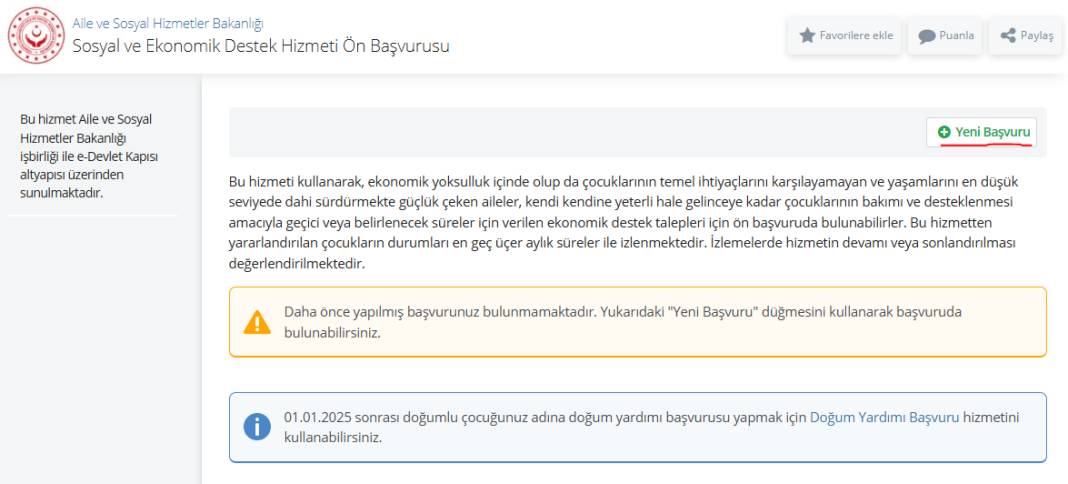The height and width of the screenshot is (484, 1068).
Task: Open the Doğum Yardımı Başvuru link
Action: [884, 417]
